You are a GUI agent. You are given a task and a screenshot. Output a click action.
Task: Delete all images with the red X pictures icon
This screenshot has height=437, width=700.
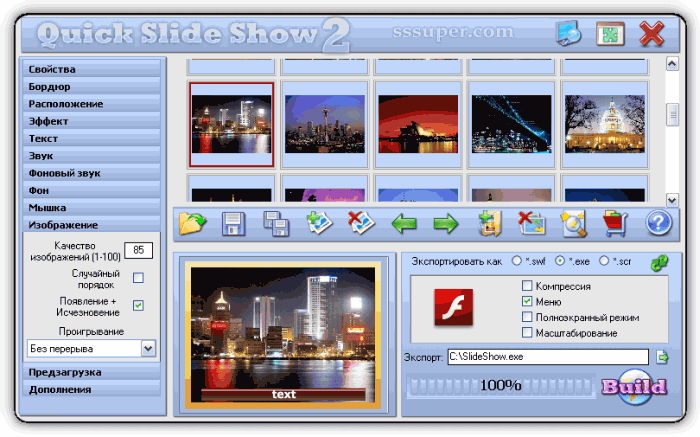pyautogui.click(x=531, y=223)
